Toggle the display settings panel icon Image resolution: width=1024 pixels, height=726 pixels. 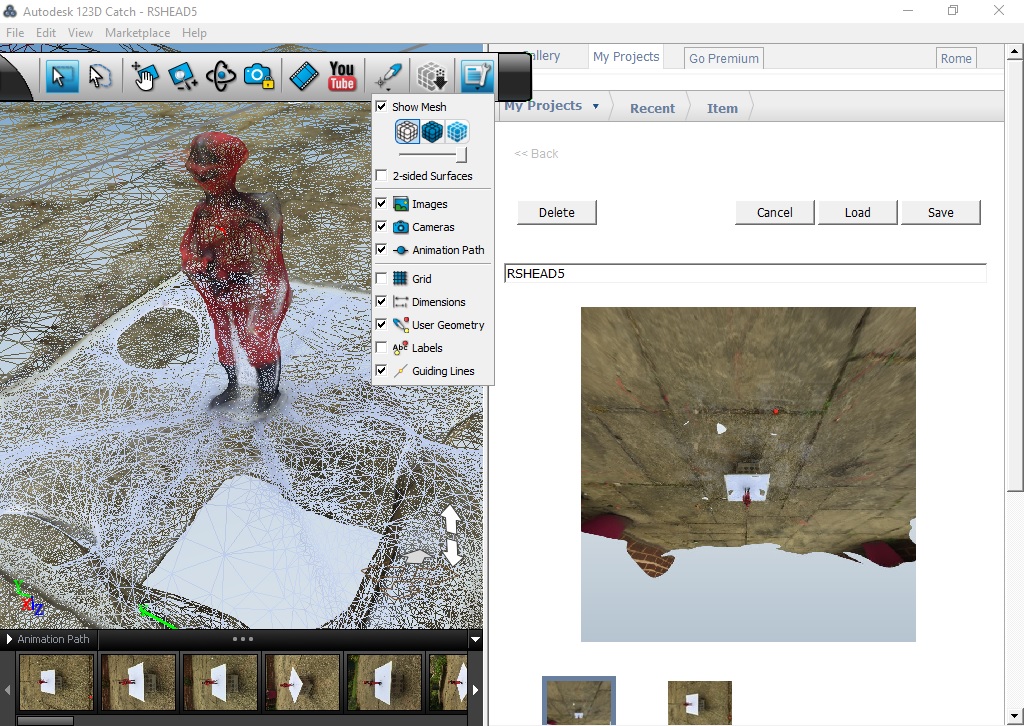476,76
